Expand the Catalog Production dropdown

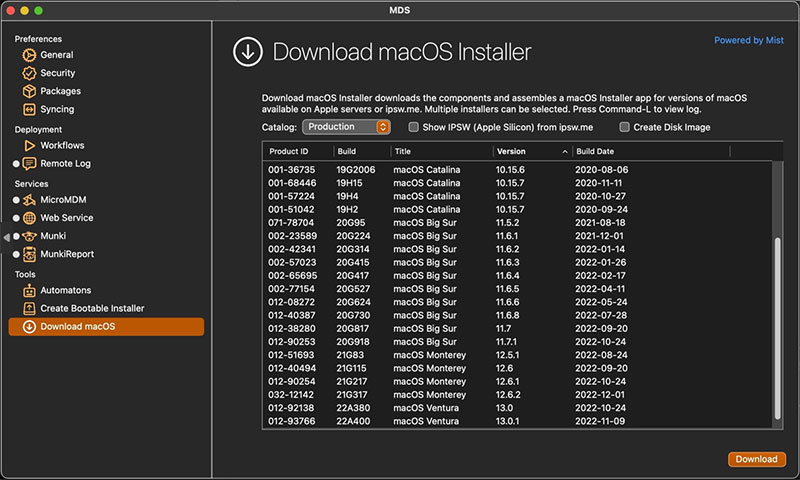click(346, 127)
